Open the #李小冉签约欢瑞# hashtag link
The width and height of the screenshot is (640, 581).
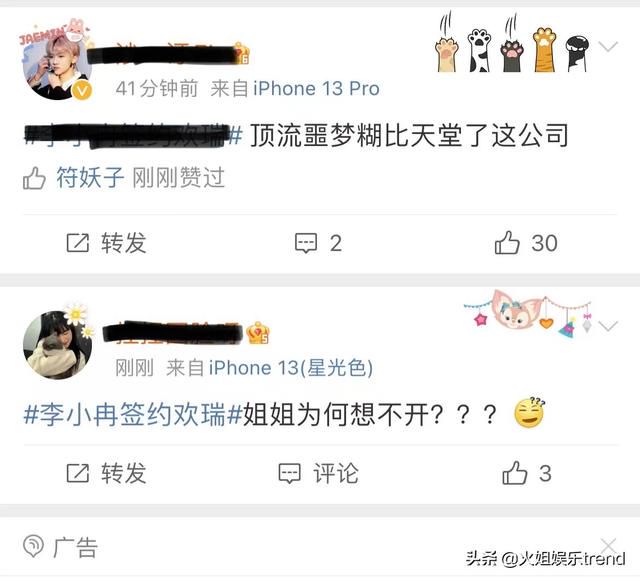133,415
